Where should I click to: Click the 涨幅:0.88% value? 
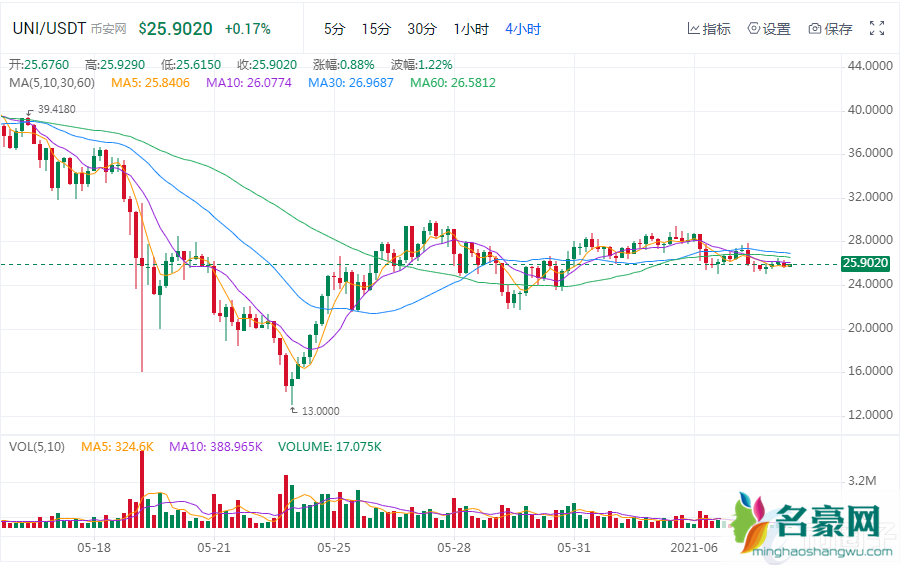344,64
